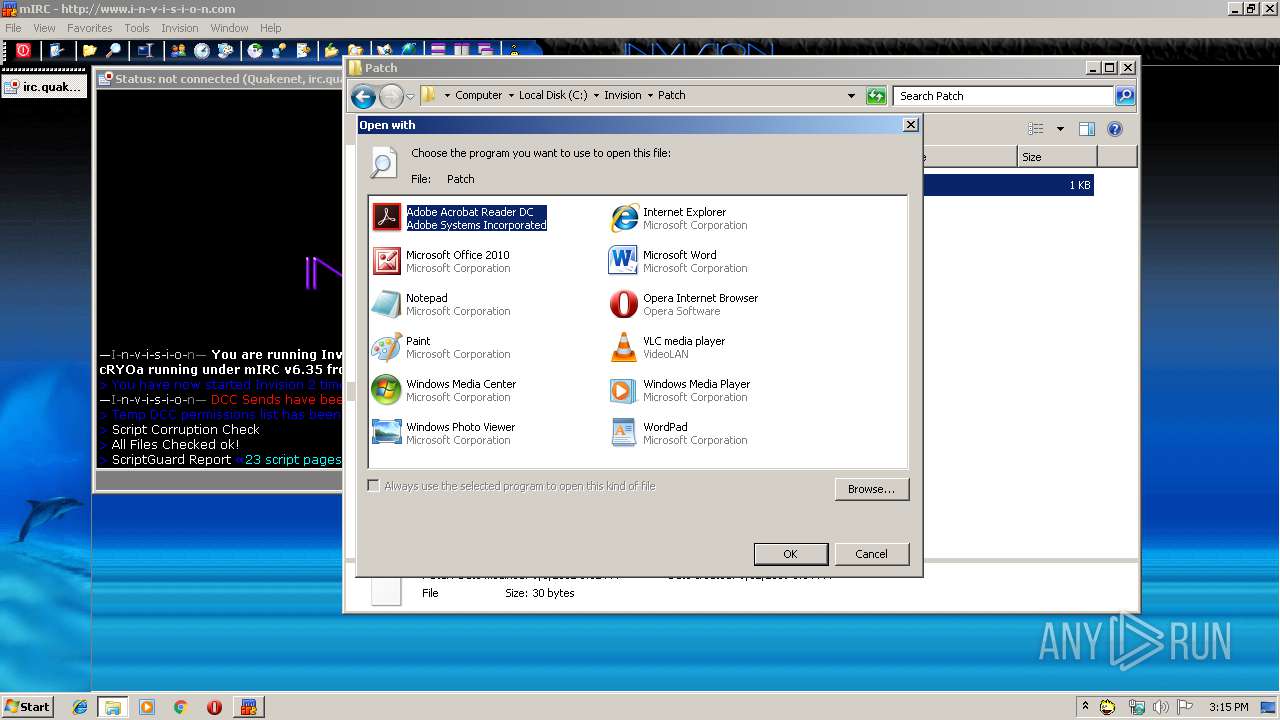The height and width of the screenshot is (720, 1280).
Task: Open Explorer help question-mark icon
Action: (x=1115, y=129)
